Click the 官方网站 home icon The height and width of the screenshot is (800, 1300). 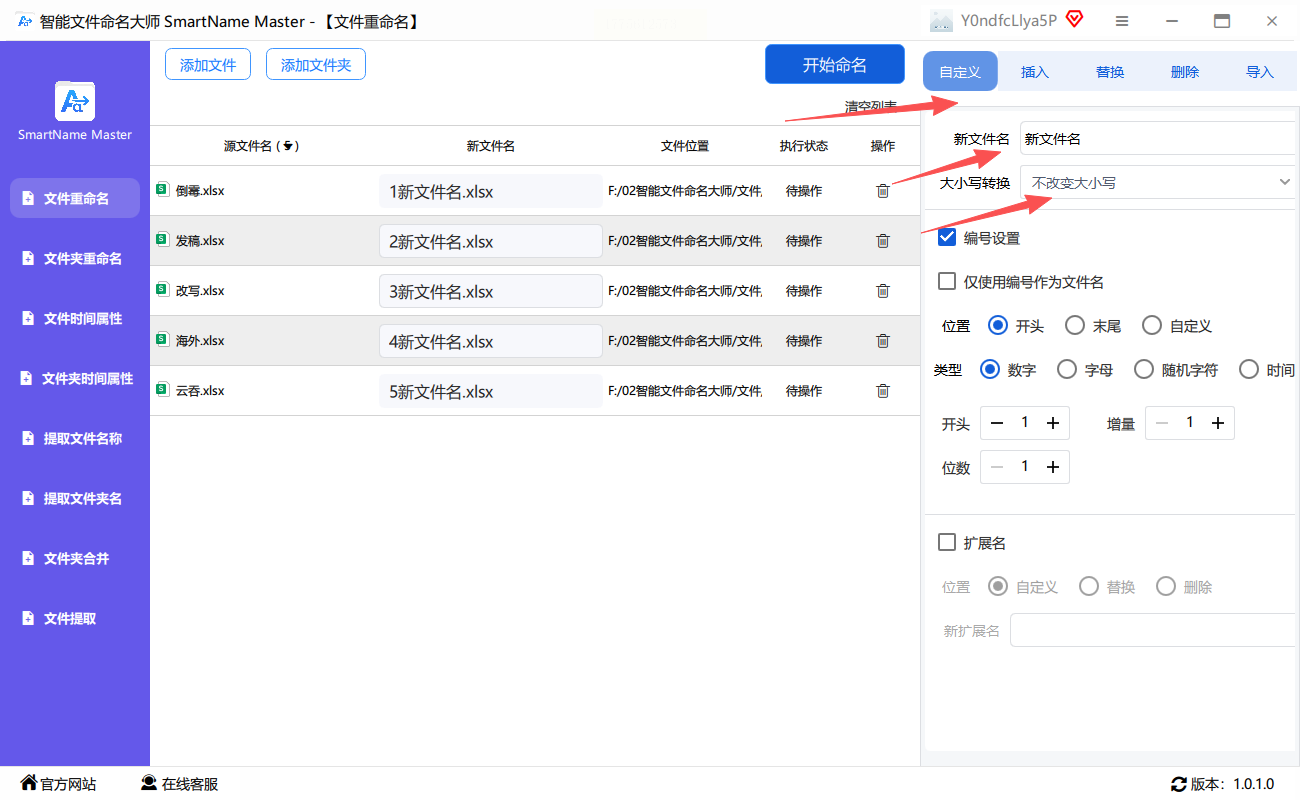tap(28, 783)
